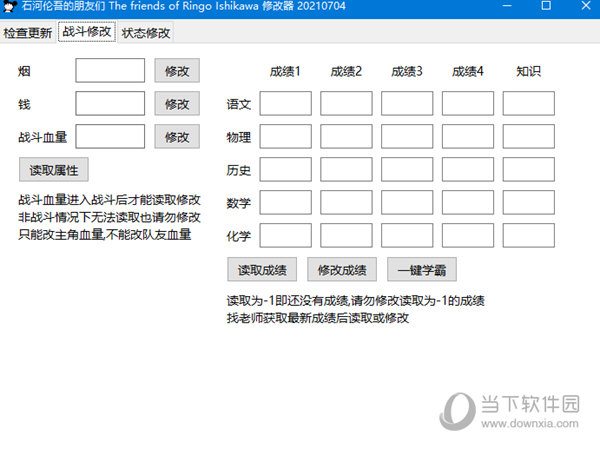Click the 语文 row label

(x=239, y=104)
